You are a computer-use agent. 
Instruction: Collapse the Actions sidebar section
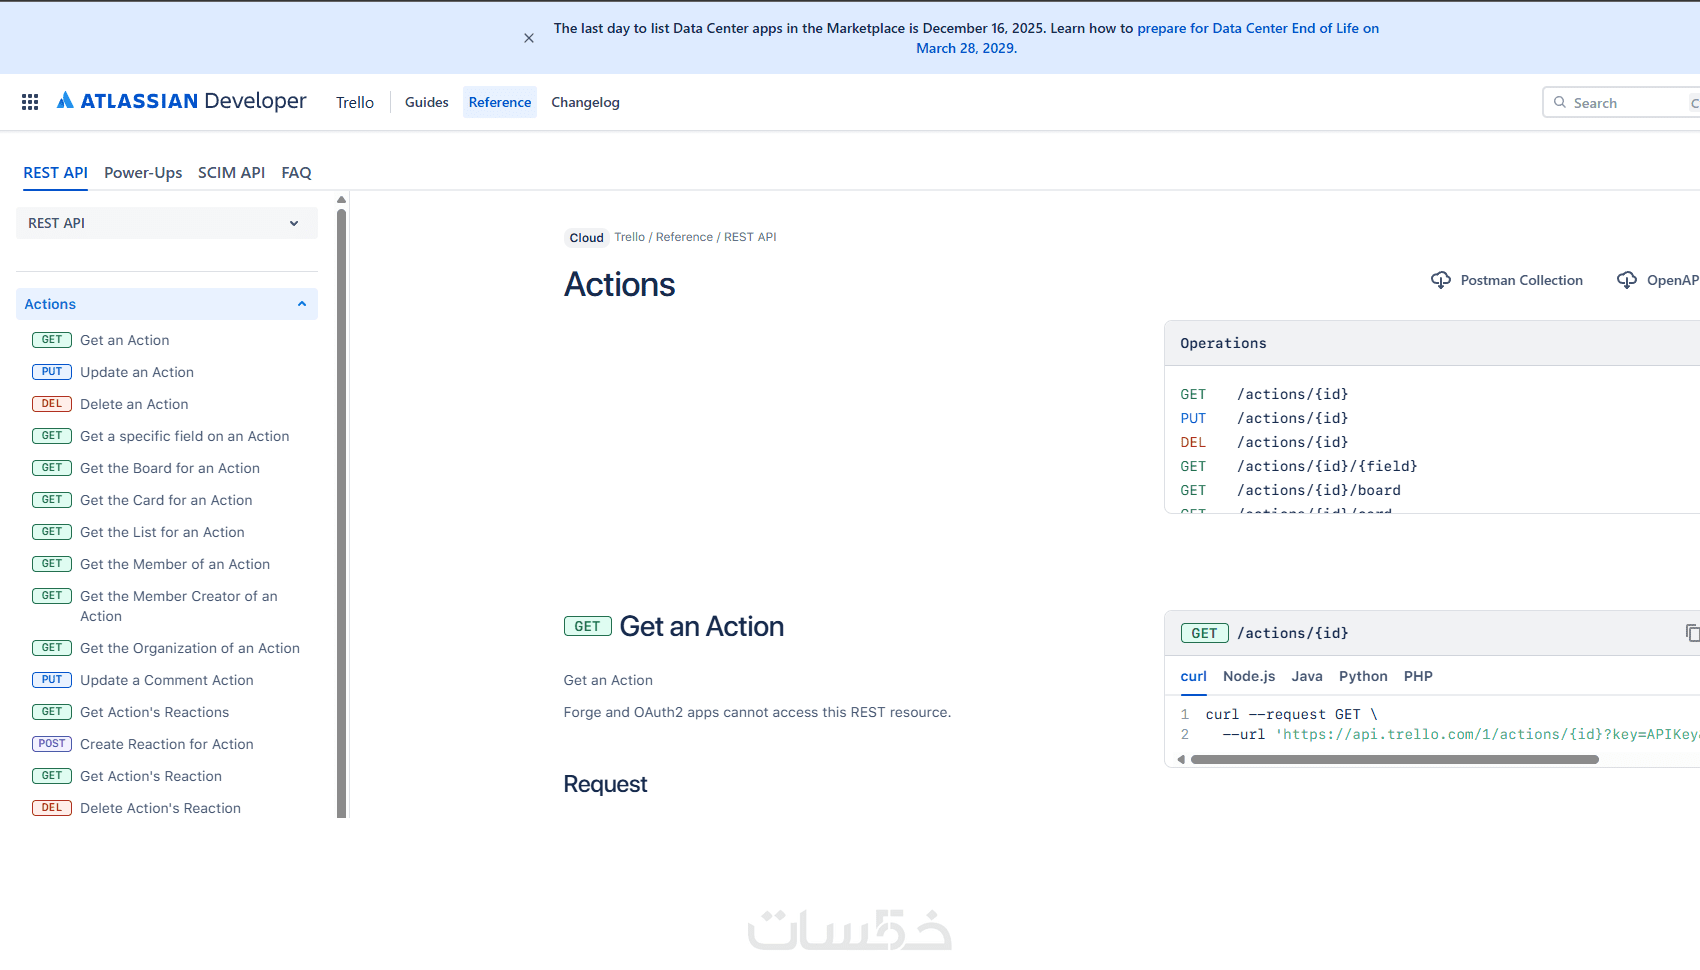[x=167, y=304]
